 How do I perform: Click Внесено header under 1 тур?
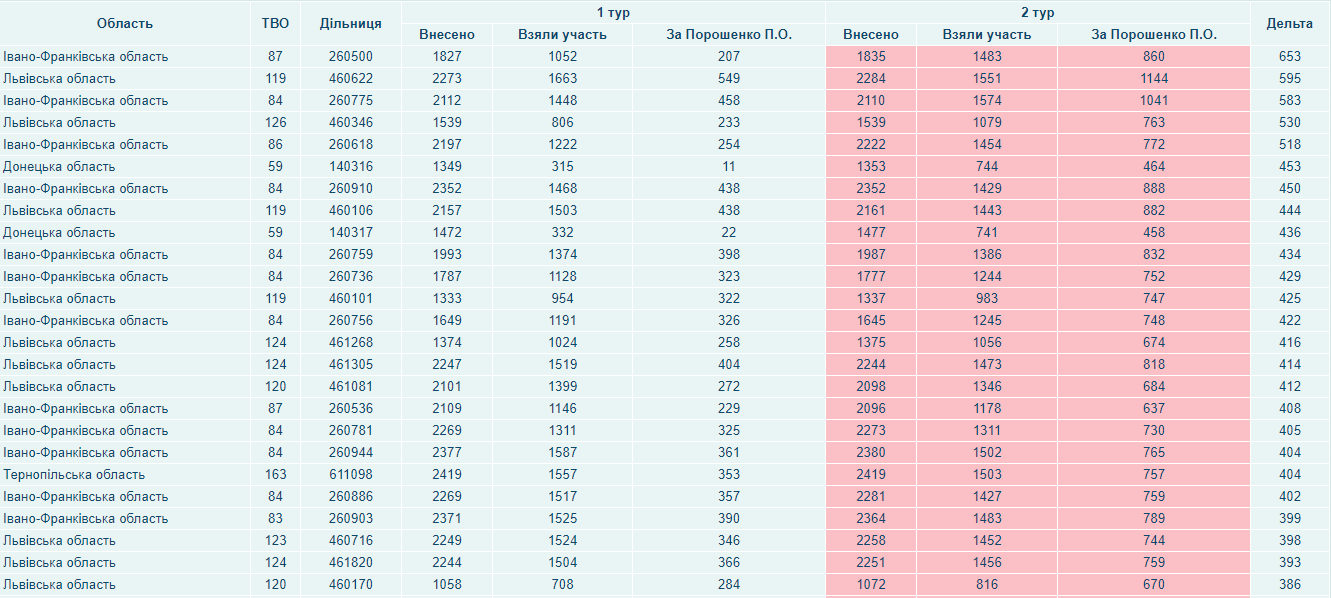point(447,35)
